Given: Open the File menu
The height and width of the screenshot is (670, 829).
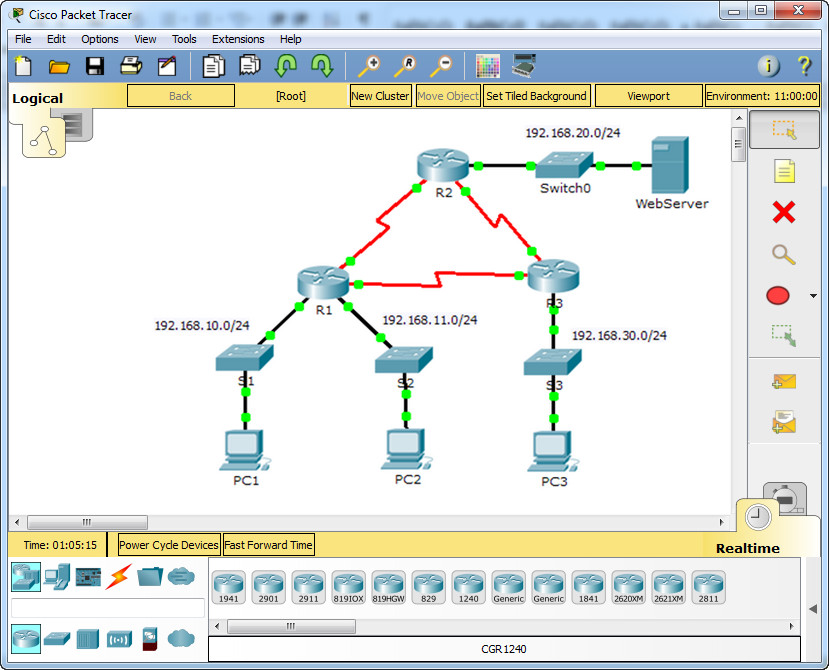Looking at the screenshot, I should [x=23, y=39].
